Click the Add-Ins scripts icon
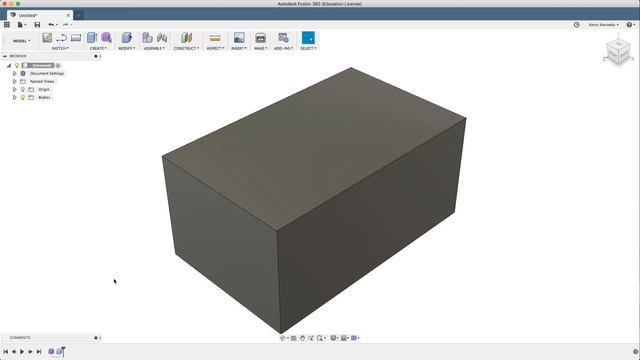Image resolution: width=640 pixels, height=360 pixels. click(283, 38)
